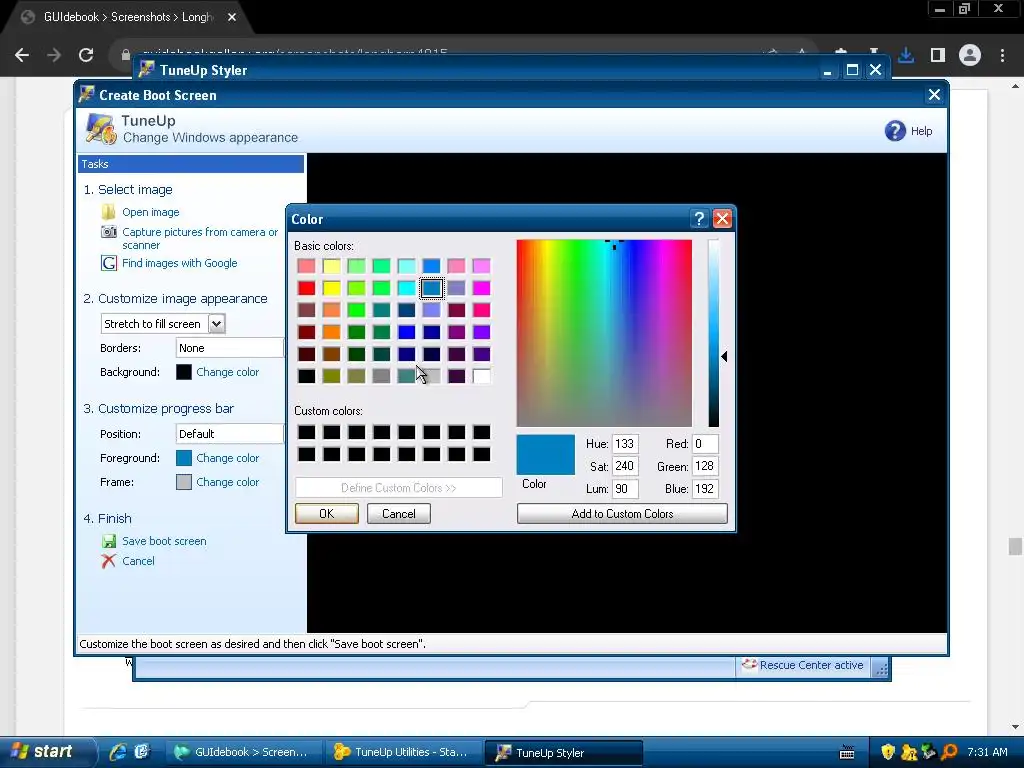Select the white basic color swatch

tap(481, 376)
